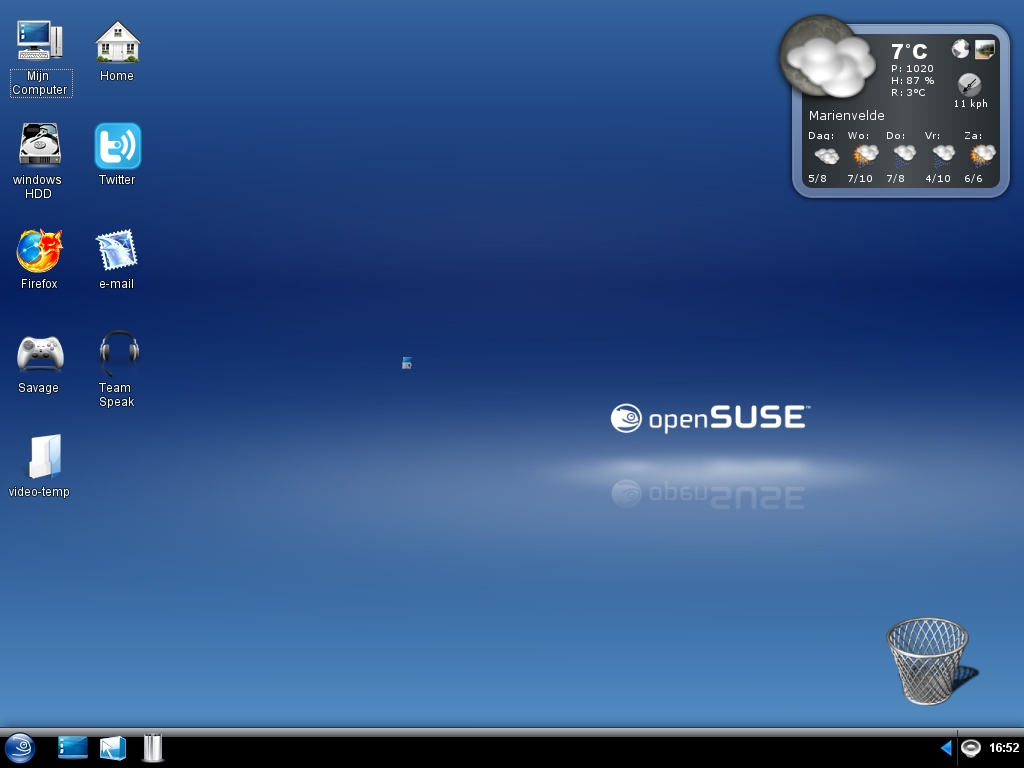Open the video-temp folder icon
Screen dimensions: 1024x768
click(x=45, y=456)
